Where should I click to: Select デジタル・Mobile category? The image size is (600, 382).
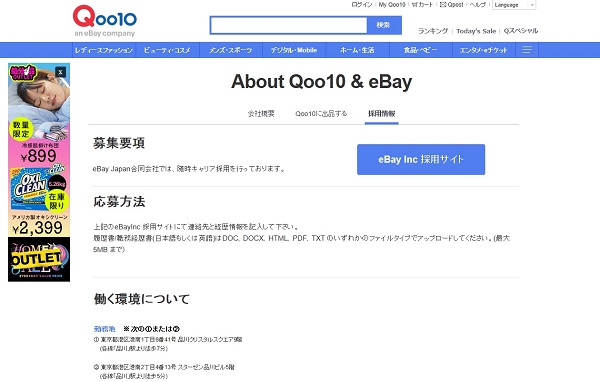point(294,50)
